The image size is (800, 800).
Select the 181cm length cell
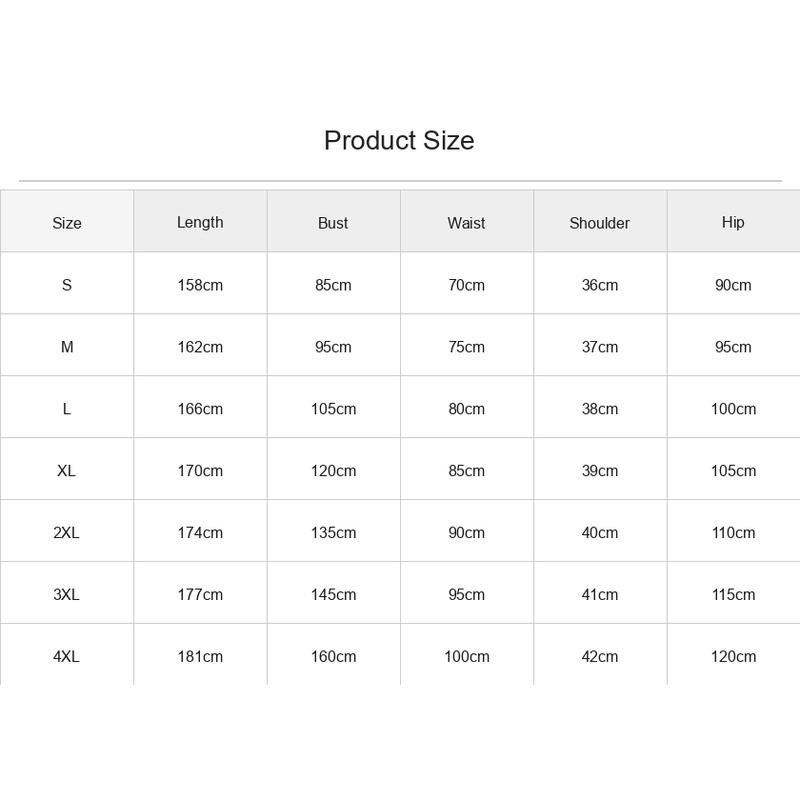[200, 656]
